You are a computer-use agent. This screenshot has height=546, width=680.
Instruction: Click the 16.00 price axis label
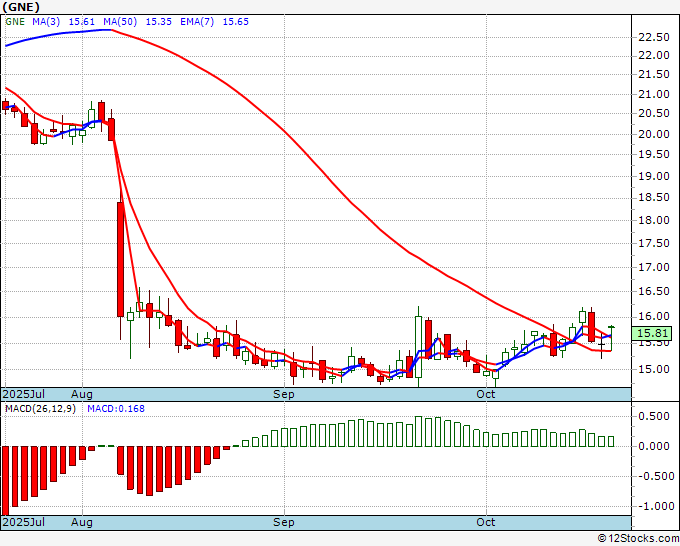(x=654, y=317)
